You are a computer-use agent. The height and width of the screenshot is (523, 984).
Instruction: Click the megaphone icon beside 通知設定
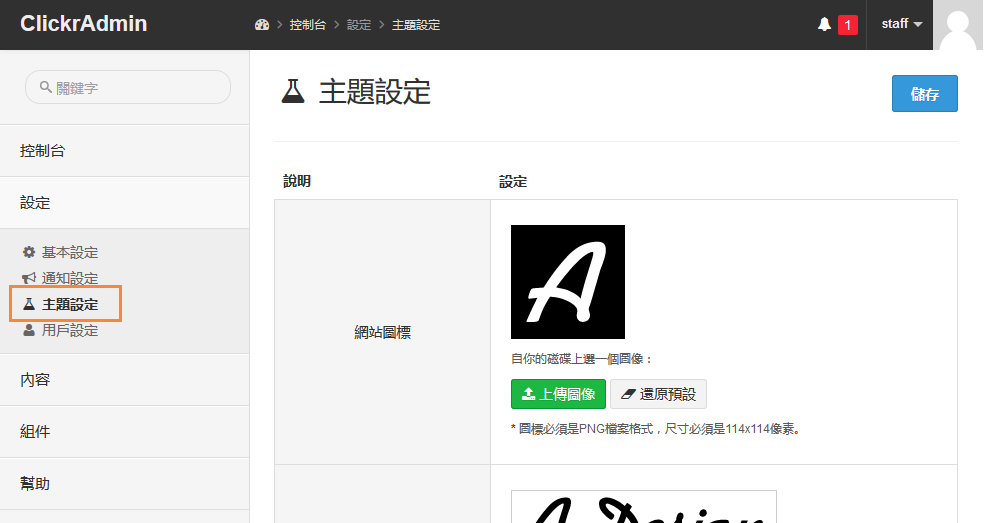point(29,278)
